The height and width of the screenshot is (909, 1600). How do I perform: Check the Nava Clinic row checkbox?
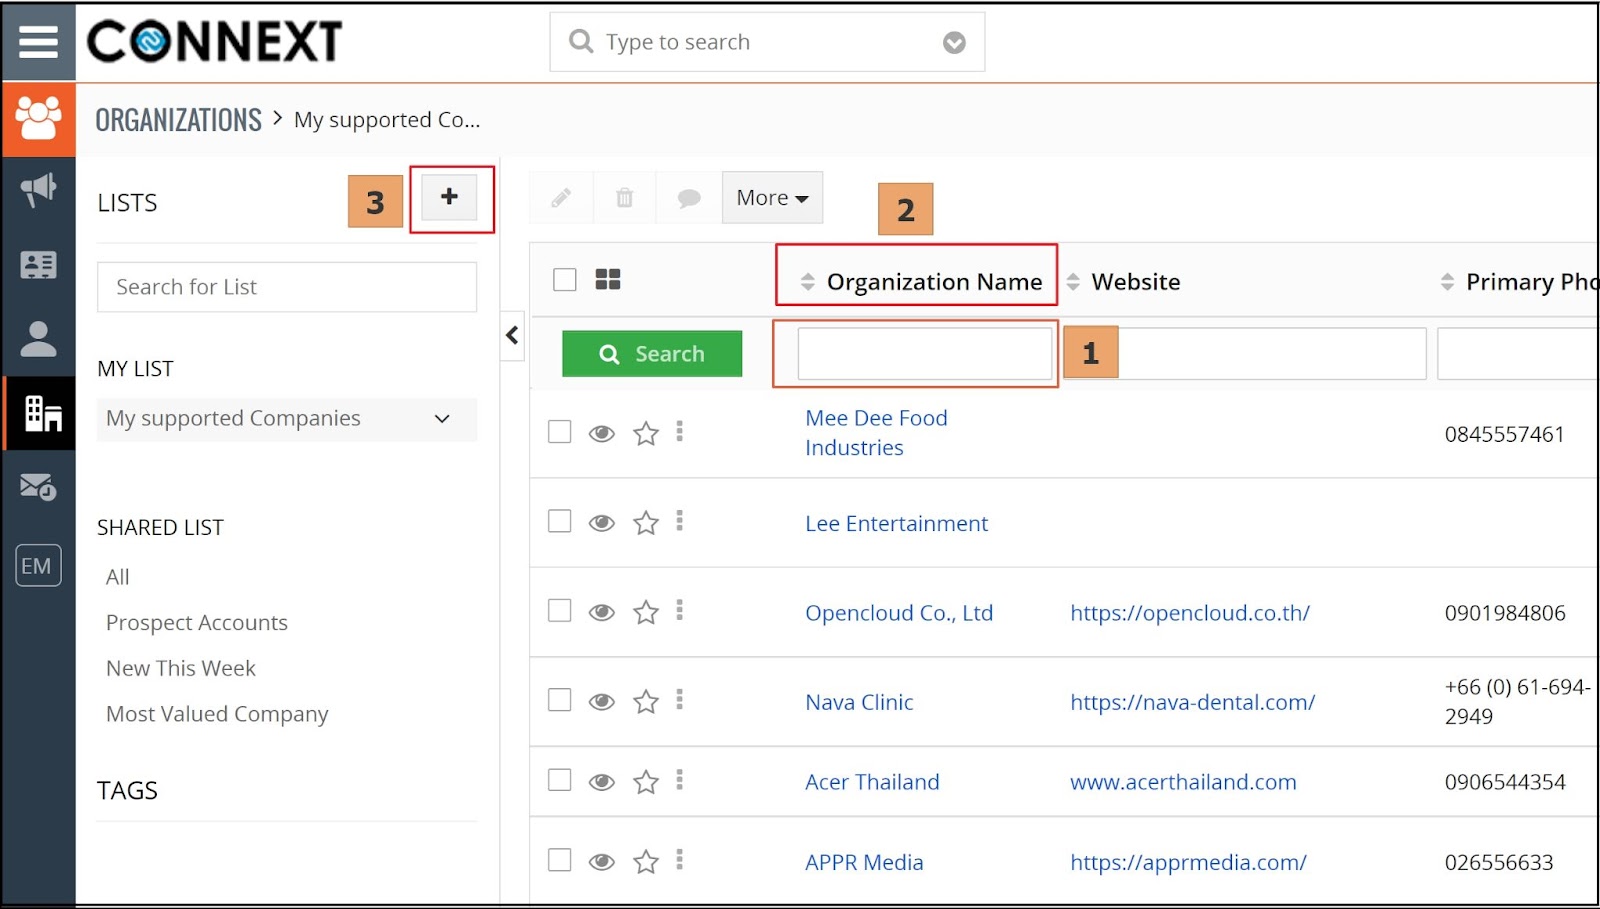pyautogui.click(x=560, y=699)
